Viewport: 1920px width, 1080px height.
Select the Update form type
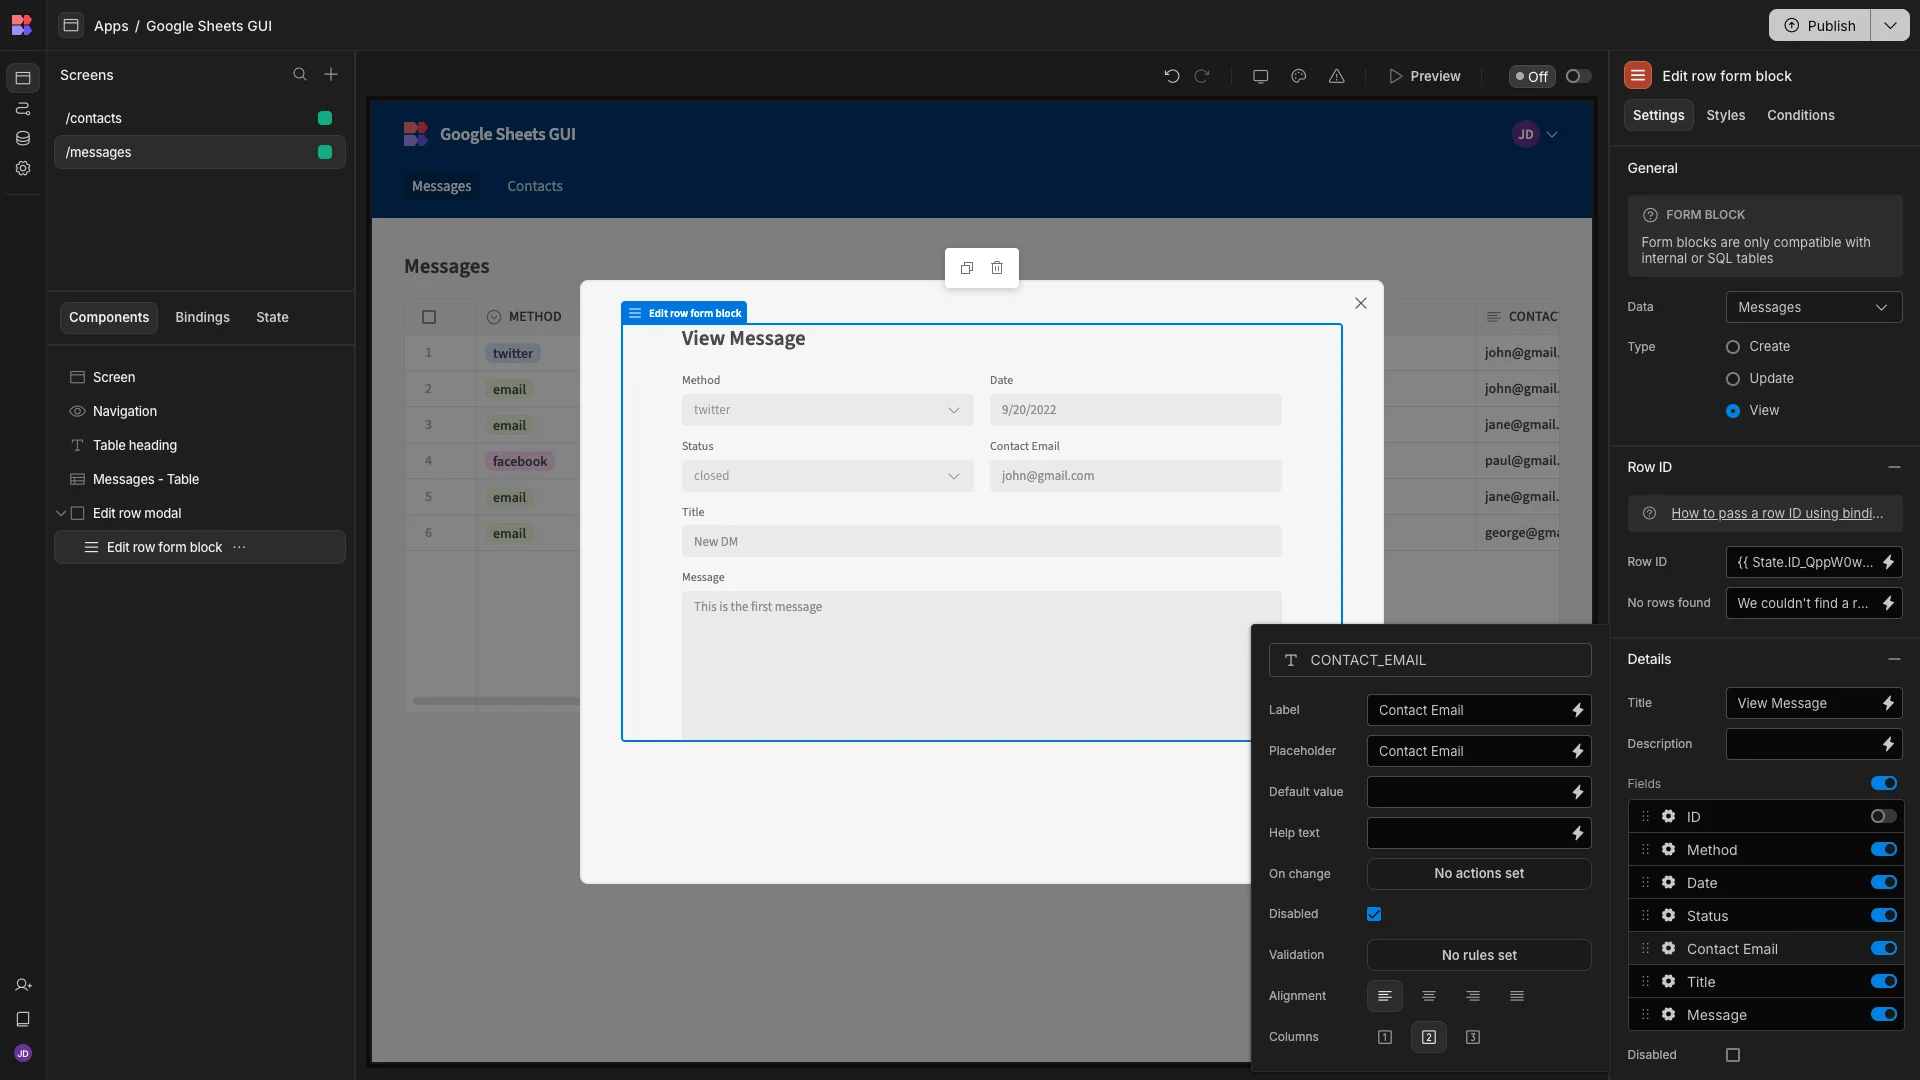(x=1733, y=379)
